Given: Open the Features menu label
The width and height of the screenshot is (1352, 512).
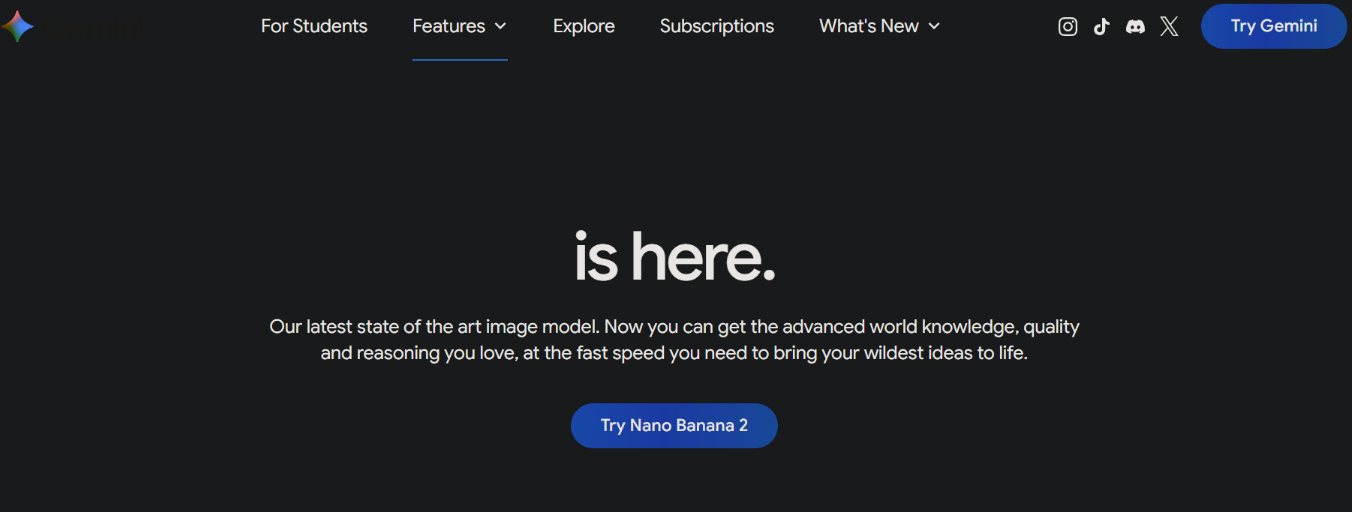Looking at the screenshot, I should click(448, 27).
